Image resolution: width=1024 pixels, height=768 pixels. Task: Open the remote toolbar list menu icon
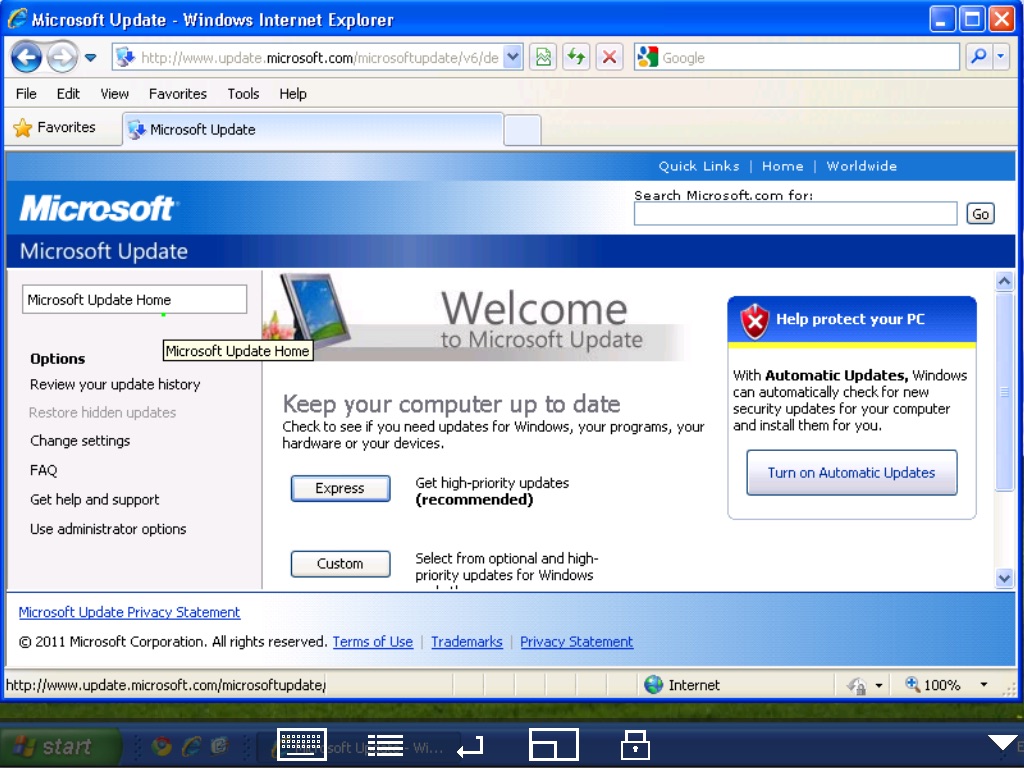coord(385,745)
